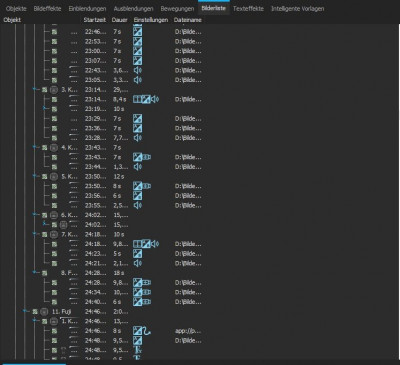The width and height of the screenshot is (400, 365).
Task: Click the Startzeit column header
Action: [x=95, y=20]
